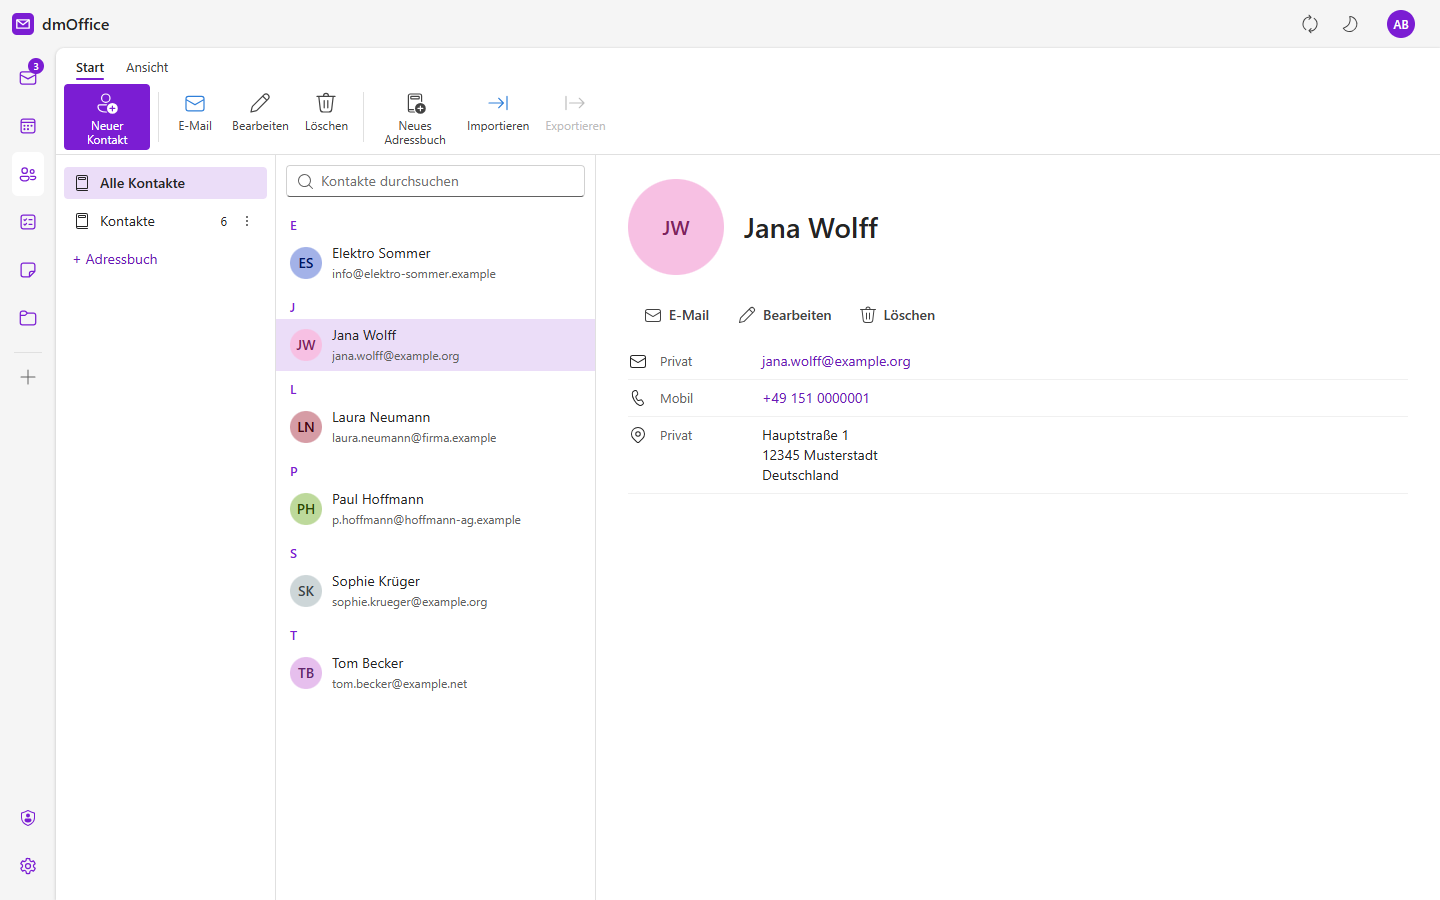Image resolution: width=1440 pixels, height=900 pixels.
Task: Click the plus icon to add app
Action: 28,377
